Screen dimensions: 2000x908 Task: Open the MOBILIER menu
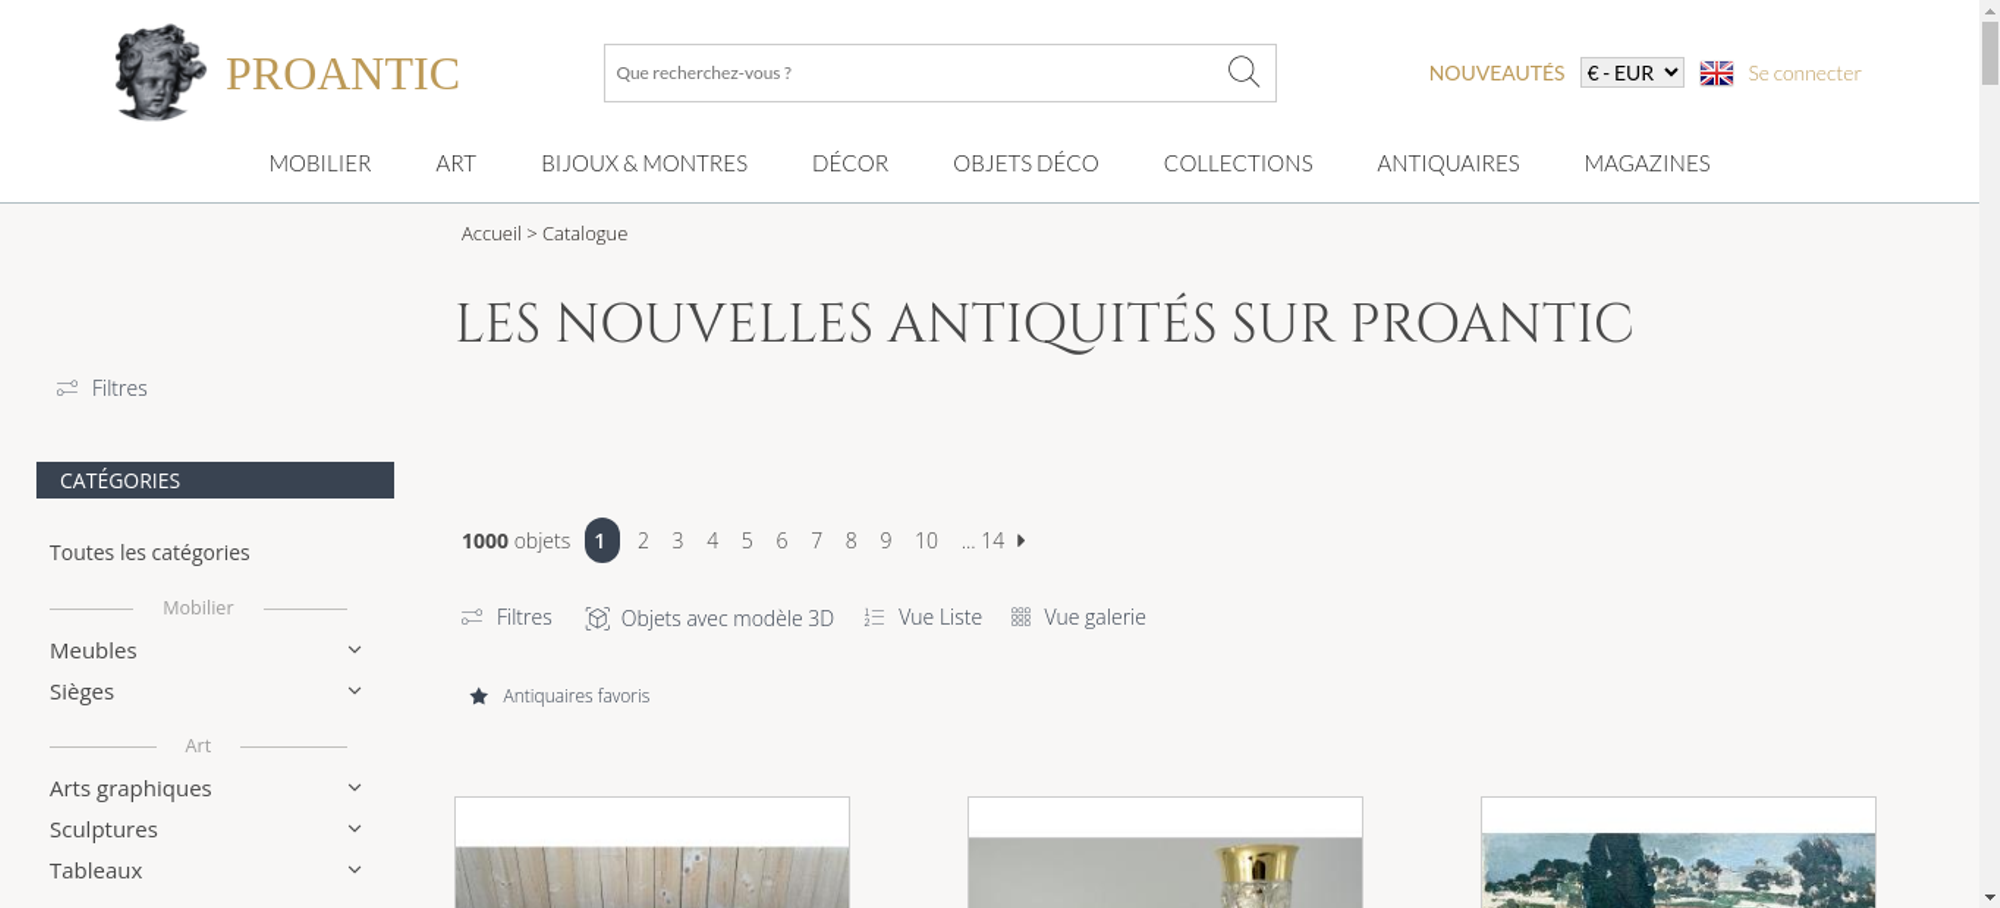click(x=320, y=163)
